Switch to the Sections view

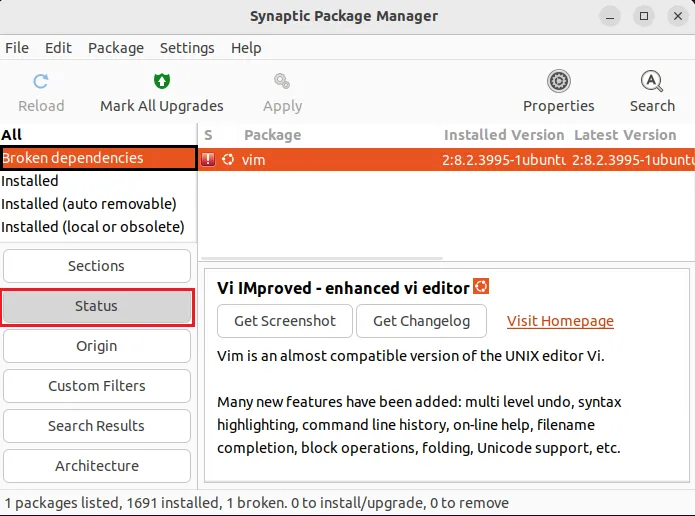coord(97,266)
